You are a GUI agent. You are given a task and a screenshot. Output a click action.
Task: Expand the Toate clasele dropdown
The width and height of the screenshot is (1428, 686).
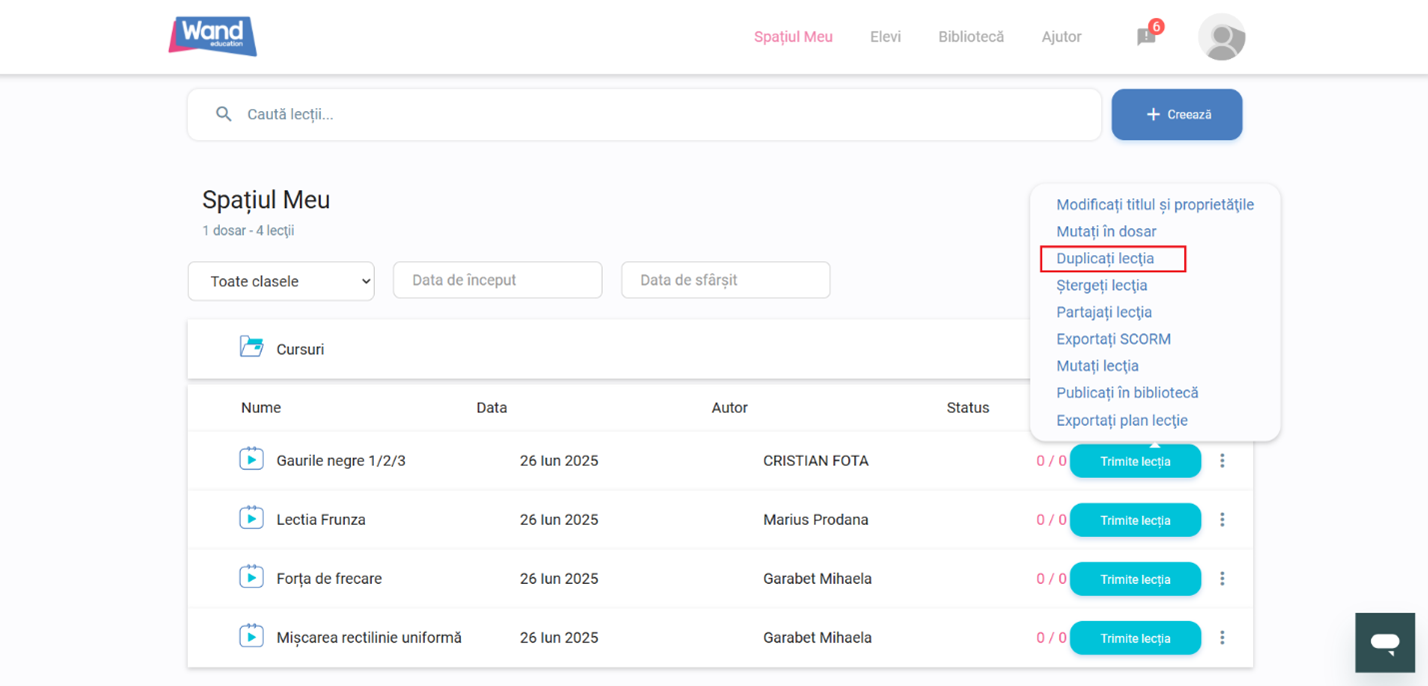(281, 282)
